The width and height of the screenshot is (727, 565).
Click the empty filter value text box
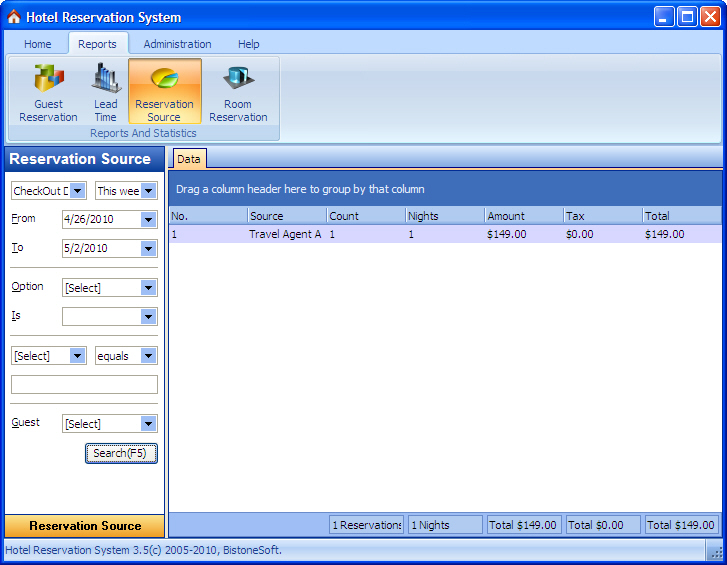(84, 384)
